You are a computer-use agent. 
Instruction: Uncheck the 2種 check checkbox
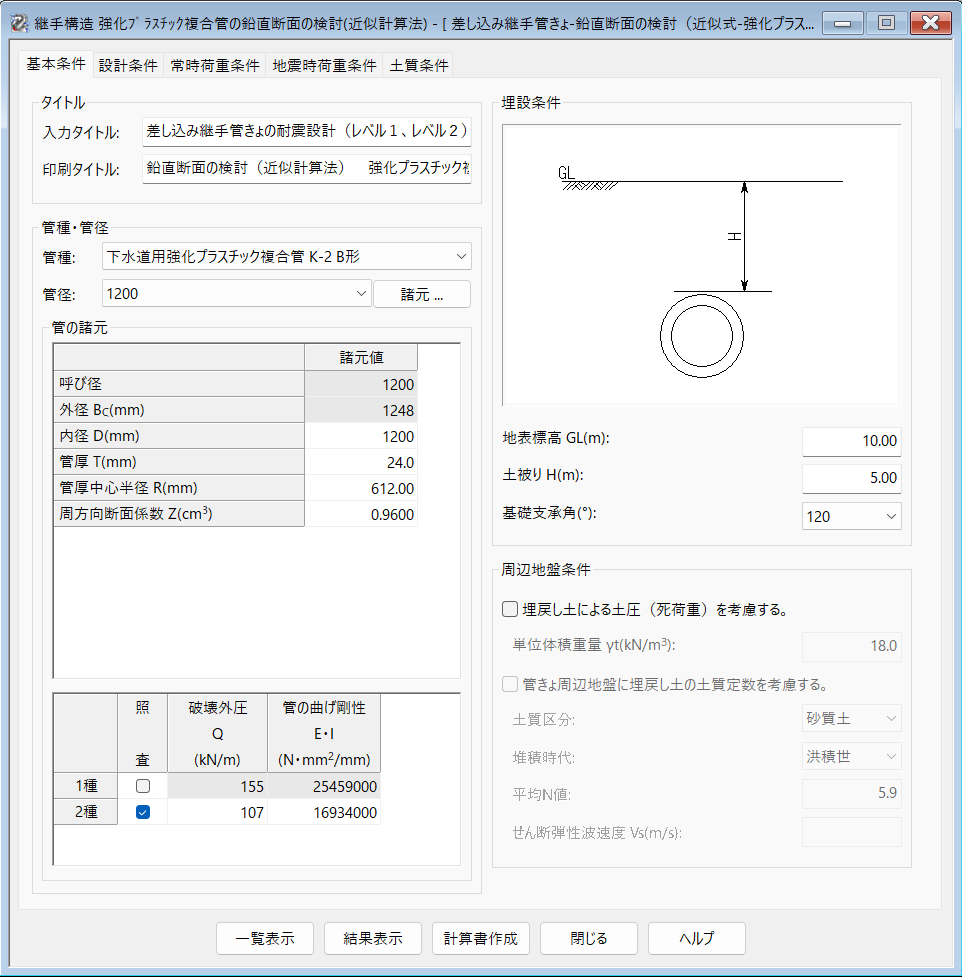point(142,813)
